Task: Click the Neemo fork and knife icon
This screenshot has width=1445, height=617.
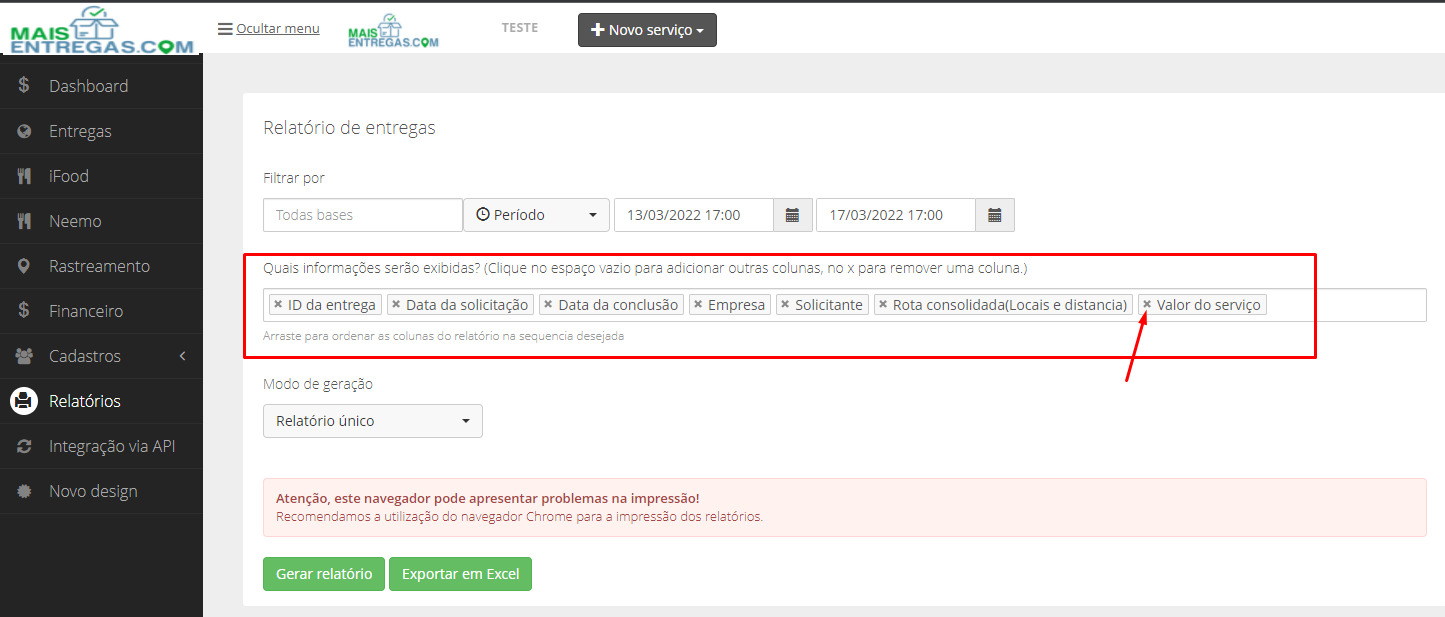Action: (24, 221)
